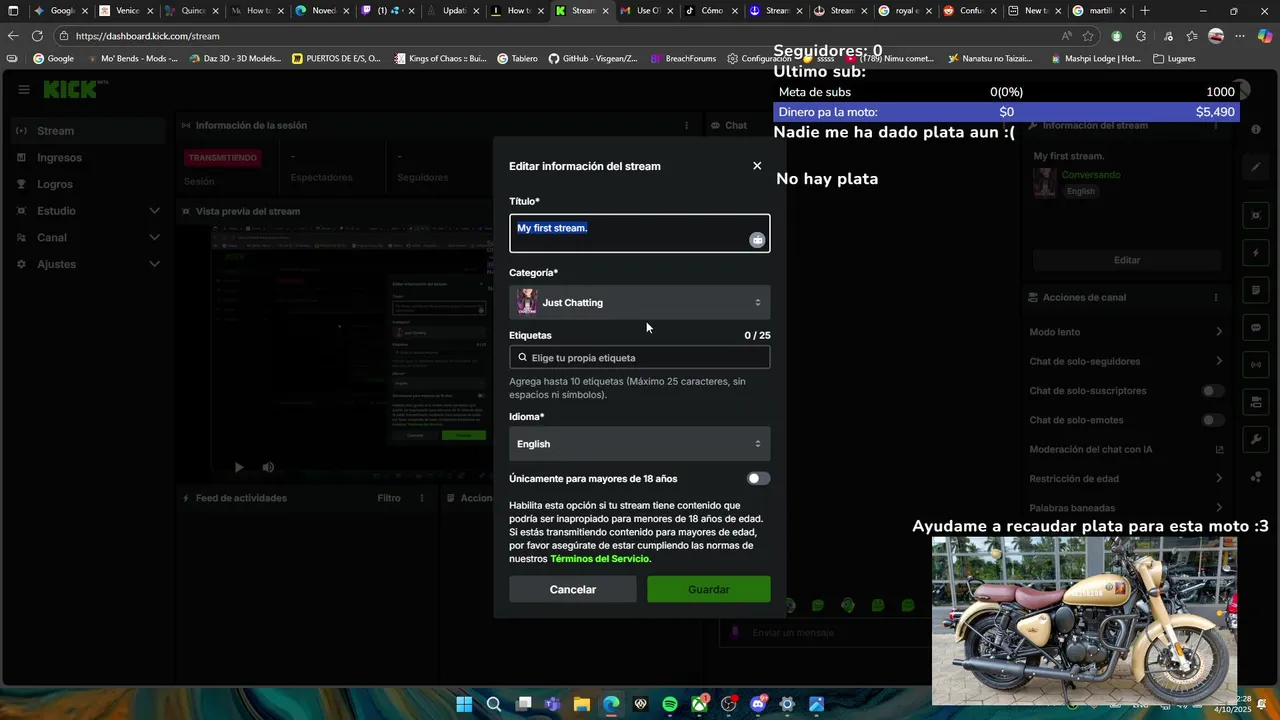Click the green Guardar button
Image resolution: width=1280 pixels, height=720 pixels.
[709, 590]
